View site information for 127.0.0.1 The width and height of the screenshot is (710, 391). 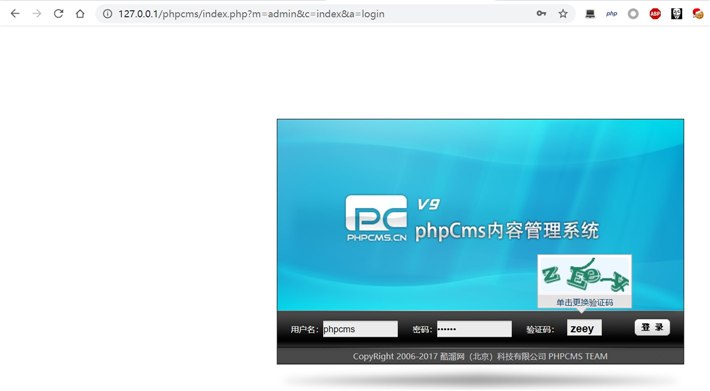(x=107, y=14)
